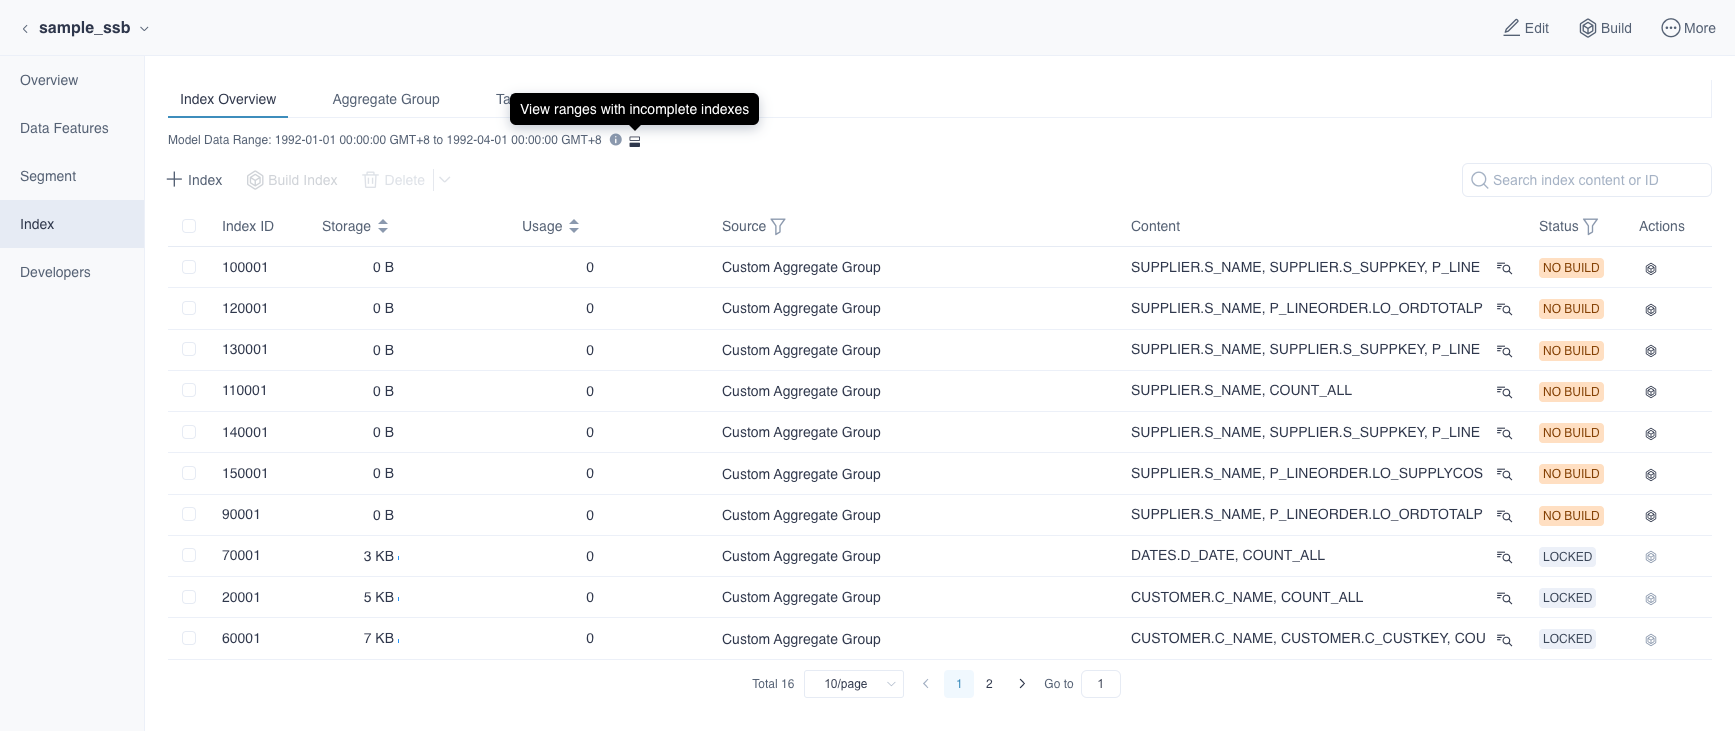Switch to the Aggregate Group tab
1736x731 pixels.
point(386,99)
